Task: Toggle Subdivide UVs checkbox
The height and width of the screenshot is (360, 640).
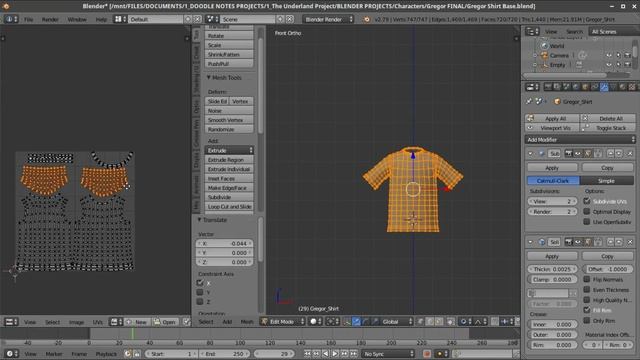Action: pos(587,201)
